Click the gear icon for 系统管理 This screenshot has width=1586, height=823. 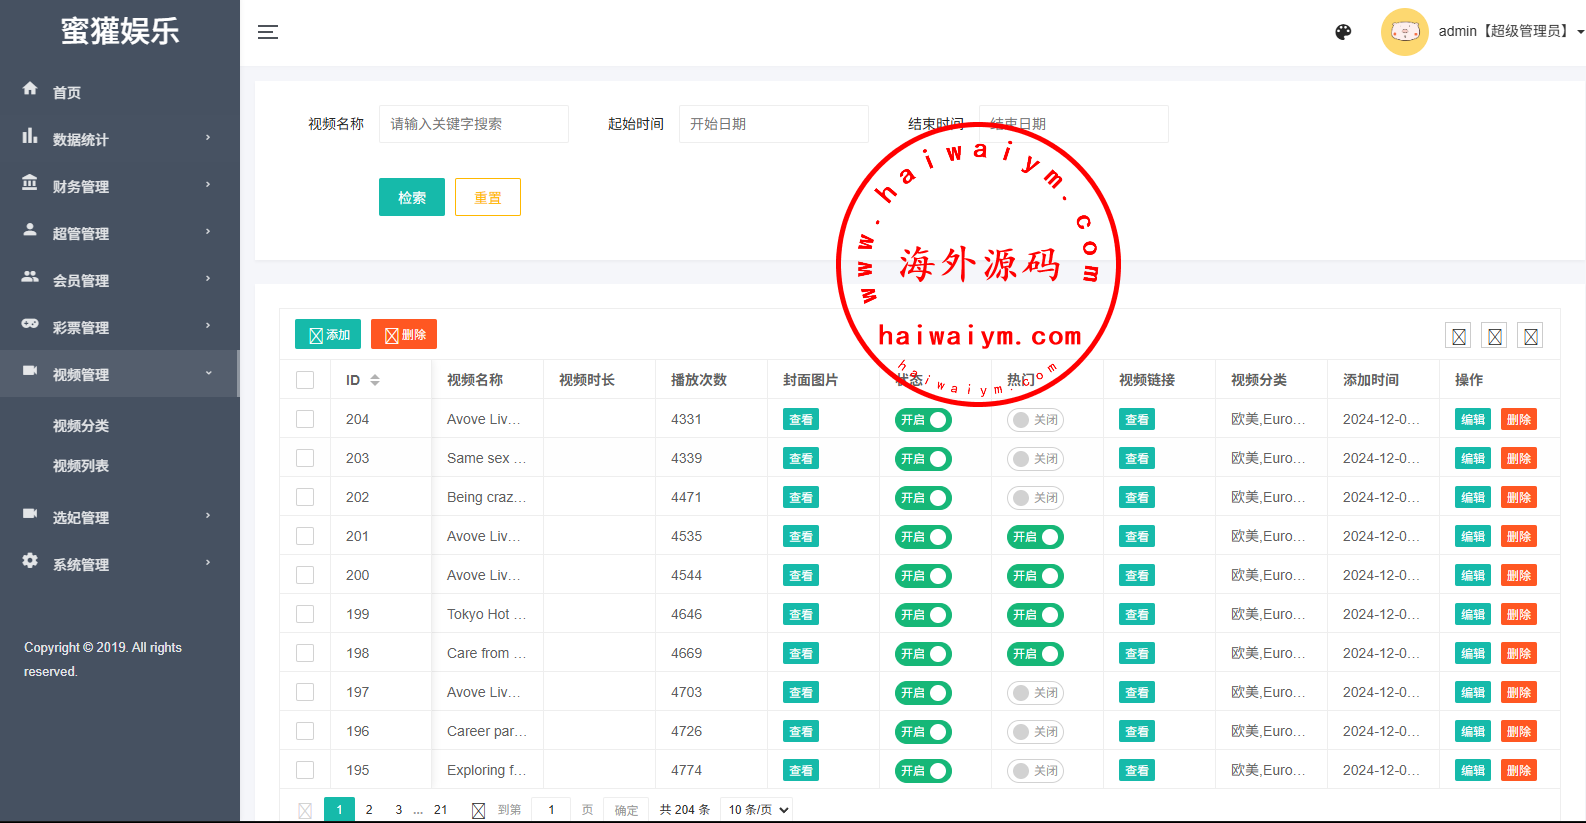coord(30,561)
